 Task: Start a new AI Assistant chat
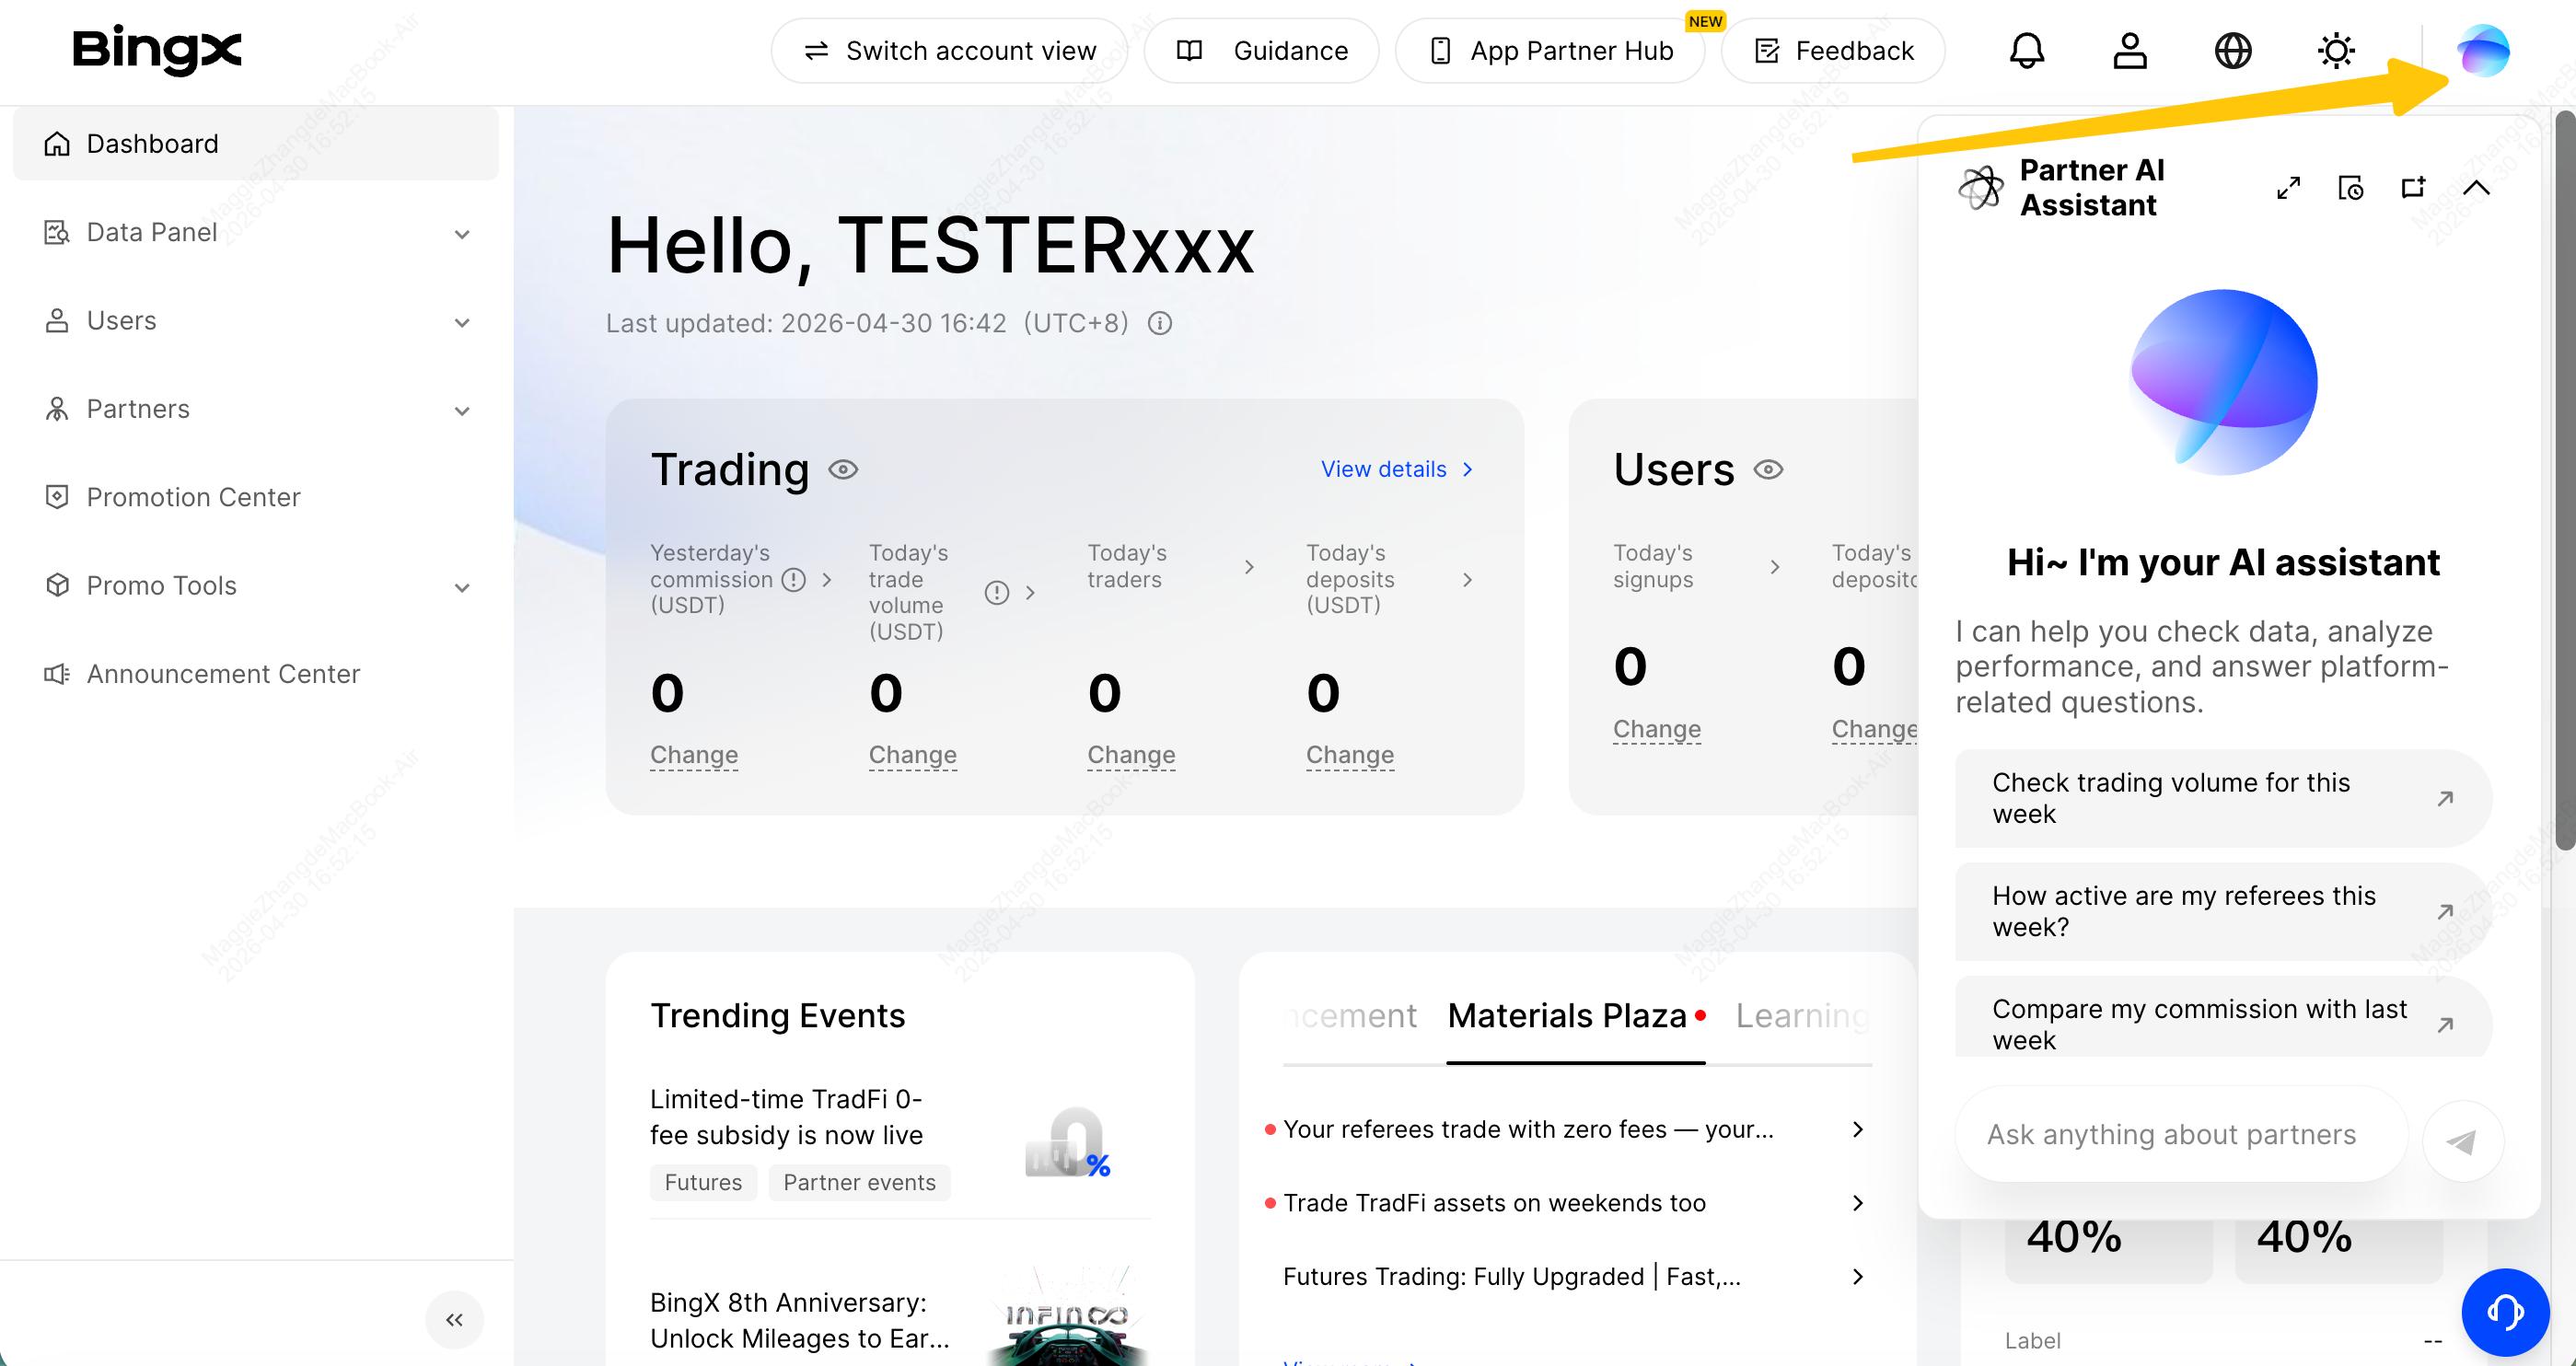pyautogui.click(x=2414, y=188)
